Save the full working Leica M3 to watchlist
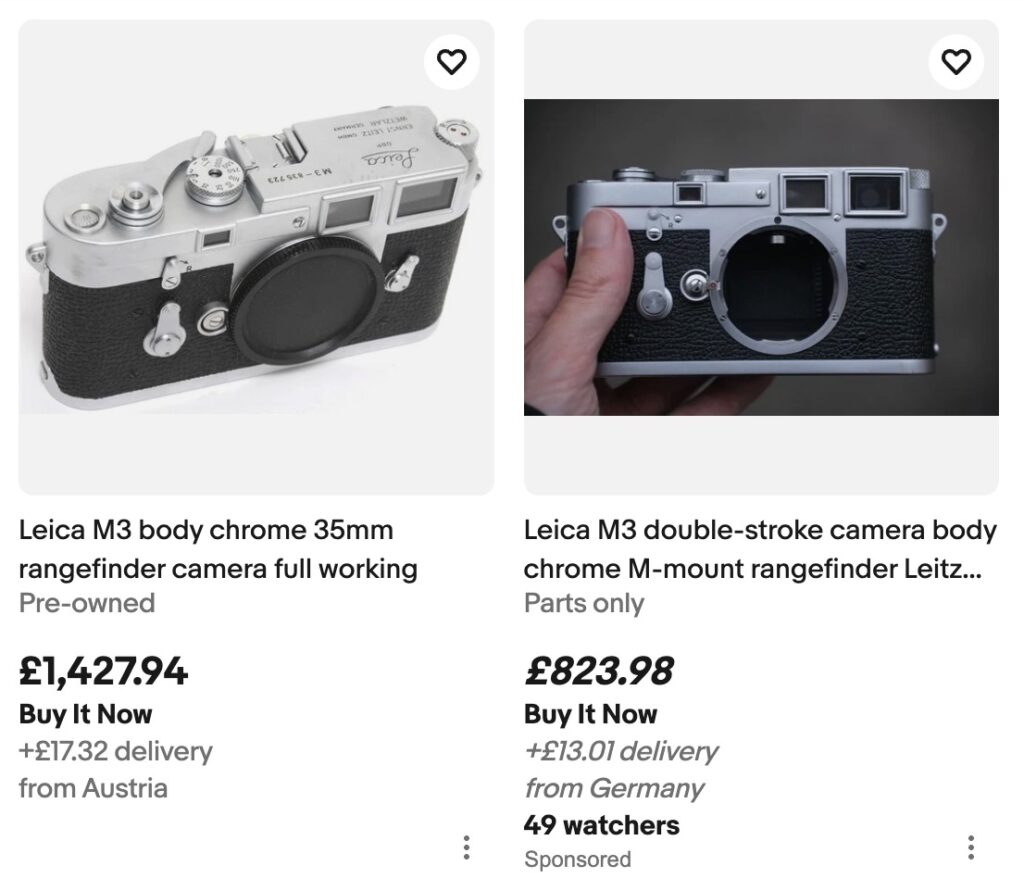The height and width of the screenshot is (891, 1024). pos(452,62)
